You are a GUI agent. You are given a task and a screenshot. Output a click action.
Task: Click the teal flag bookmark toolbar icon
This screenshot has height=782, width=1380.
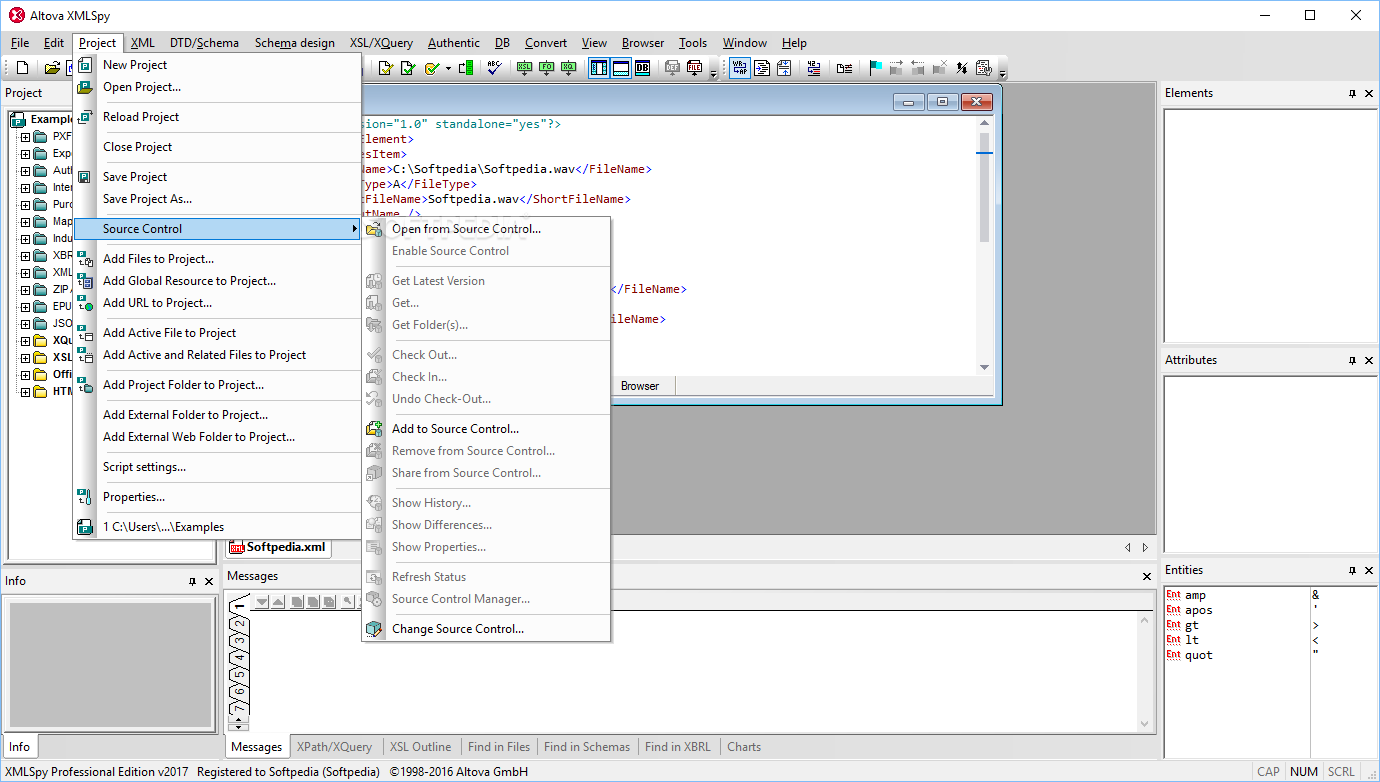(875, 68)
